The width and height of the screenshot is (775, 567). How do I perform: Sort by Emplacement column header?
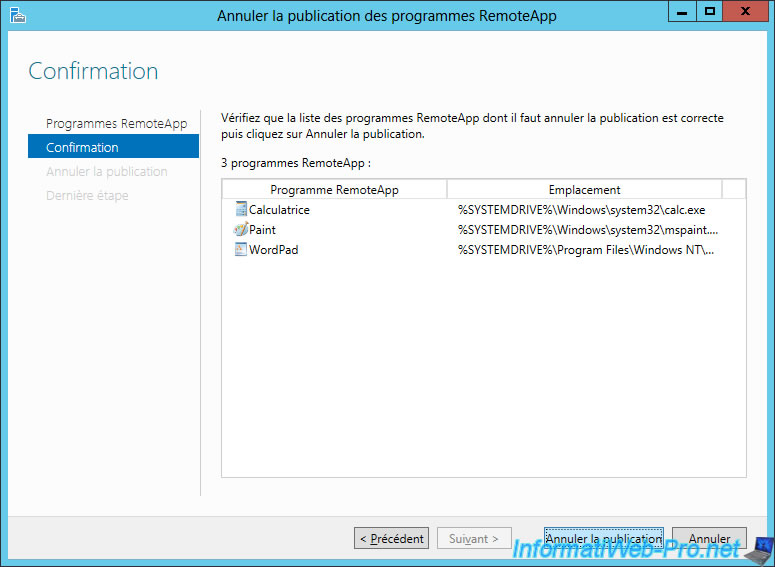(x=584, y=189)
